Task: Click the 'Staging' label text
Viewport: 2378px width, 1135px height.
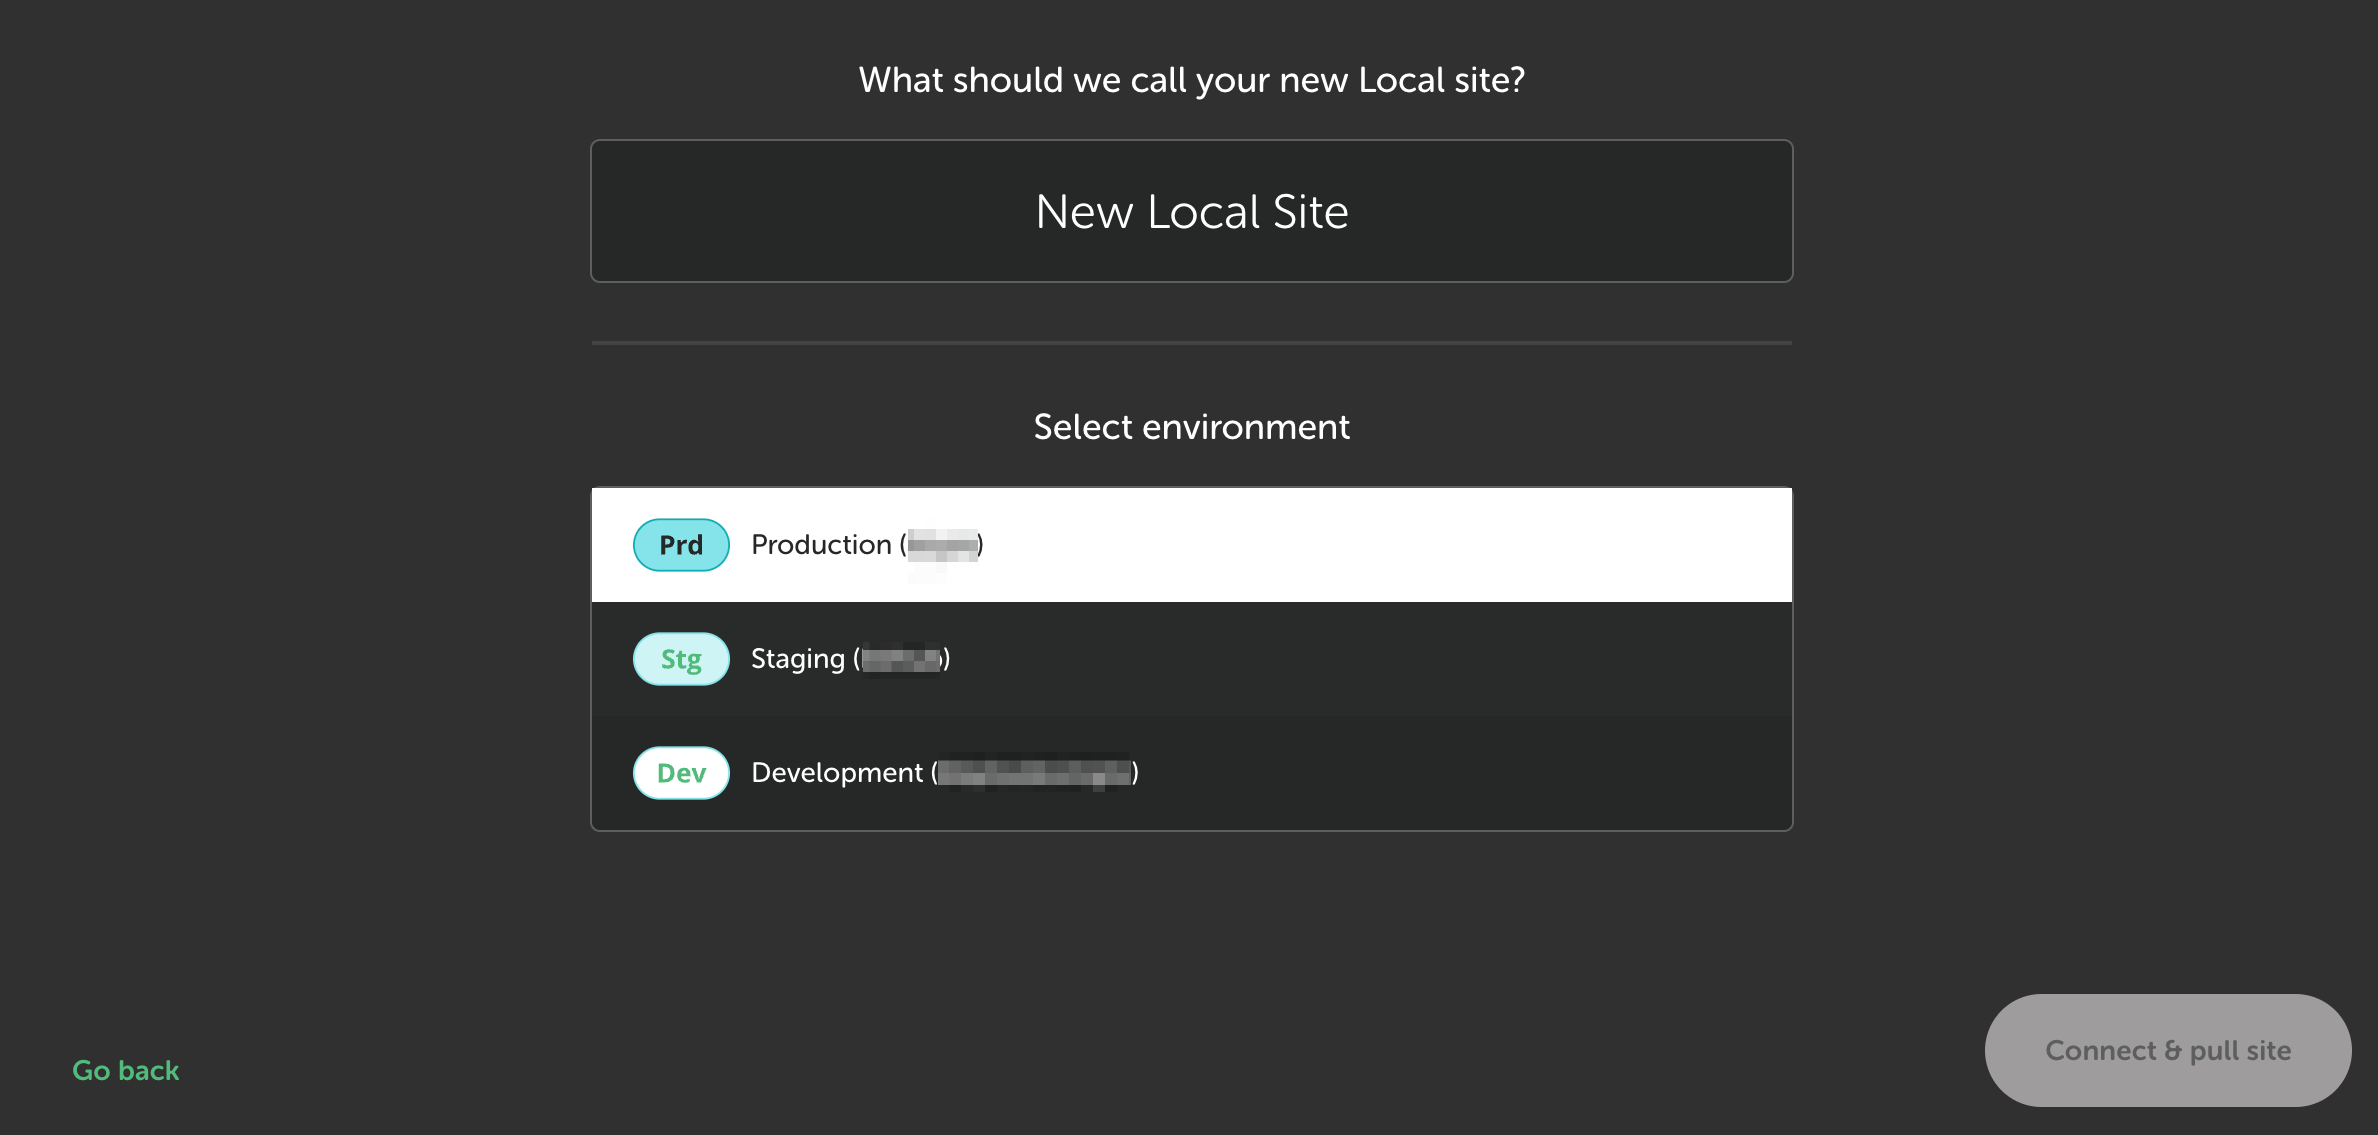Action: click(x=797, y=659)
